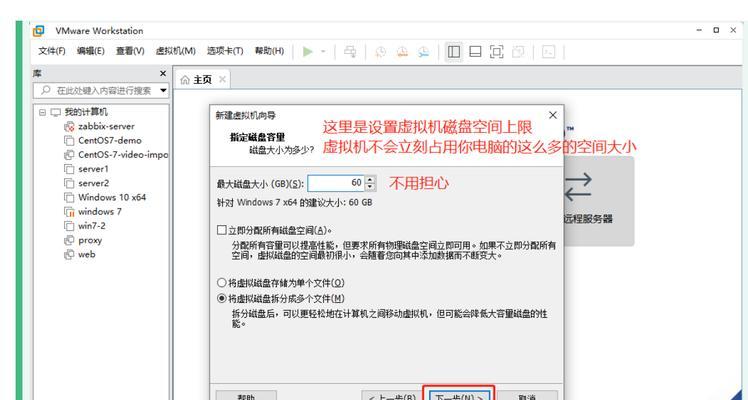The width and height of the screenshot is (748, 400).
Task: Select 将虚拟磁盘拆分成多个文件 radio option
Action: pos(221,298)
